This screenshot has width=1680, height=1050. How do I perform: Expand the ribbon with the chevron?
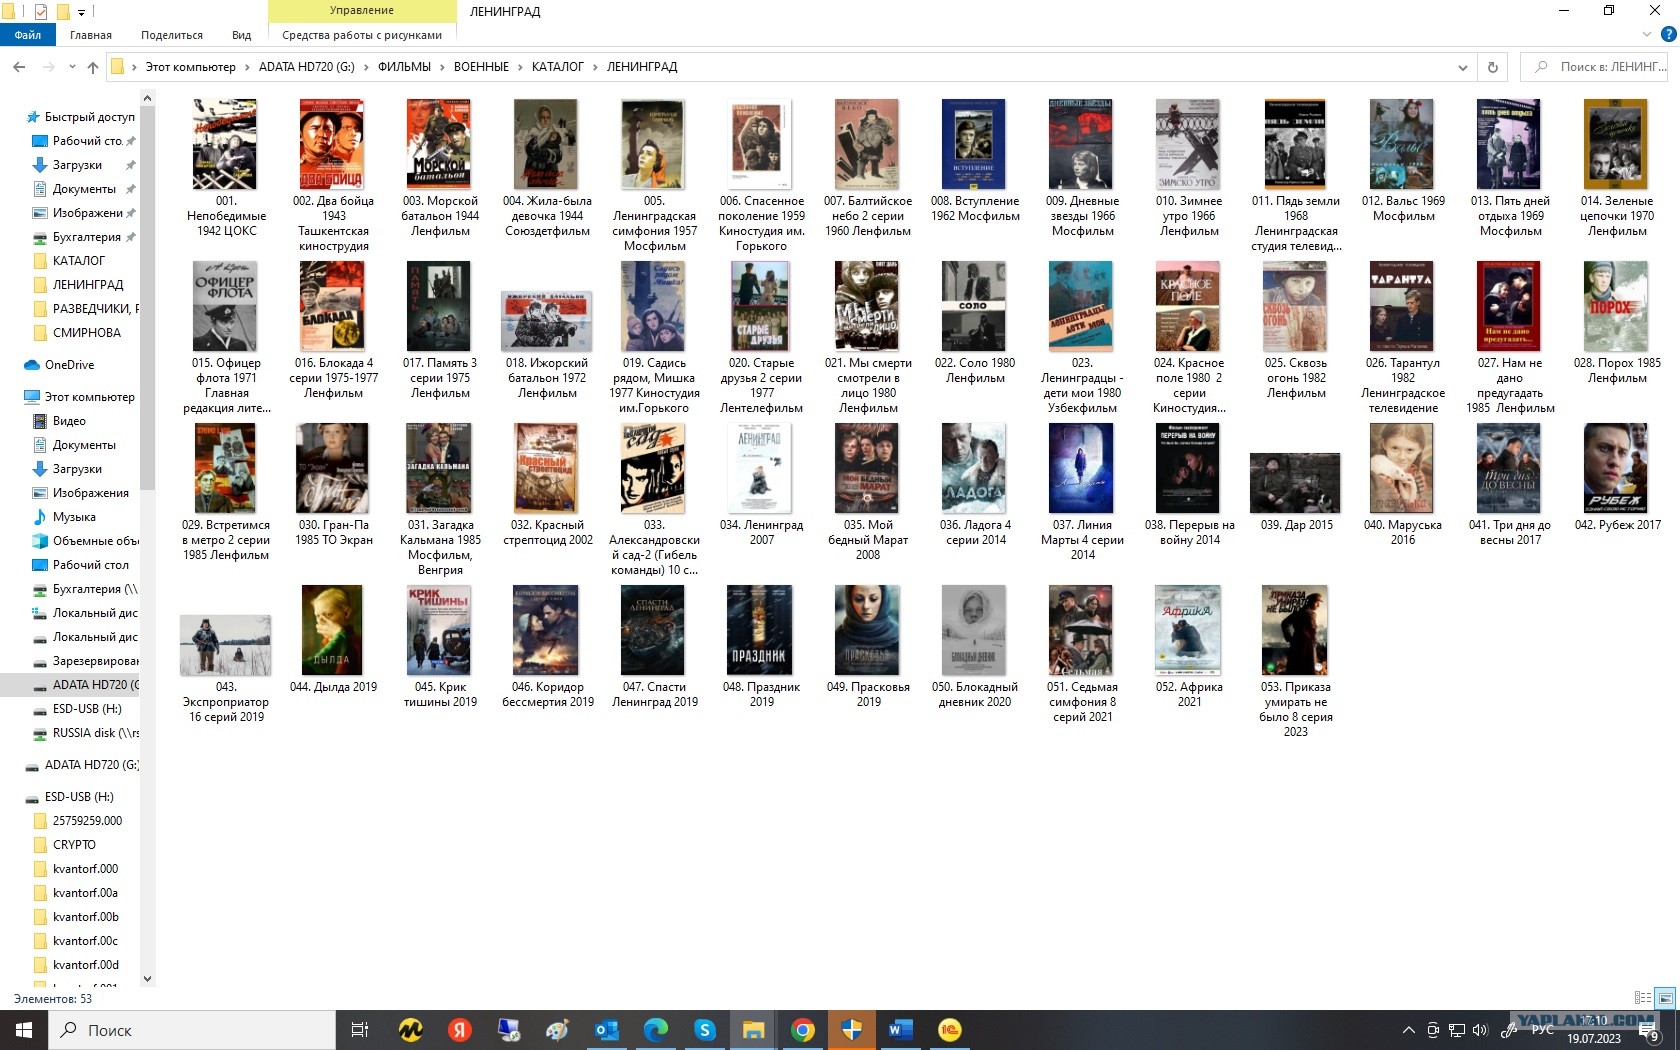click(x=1647, y=34)
